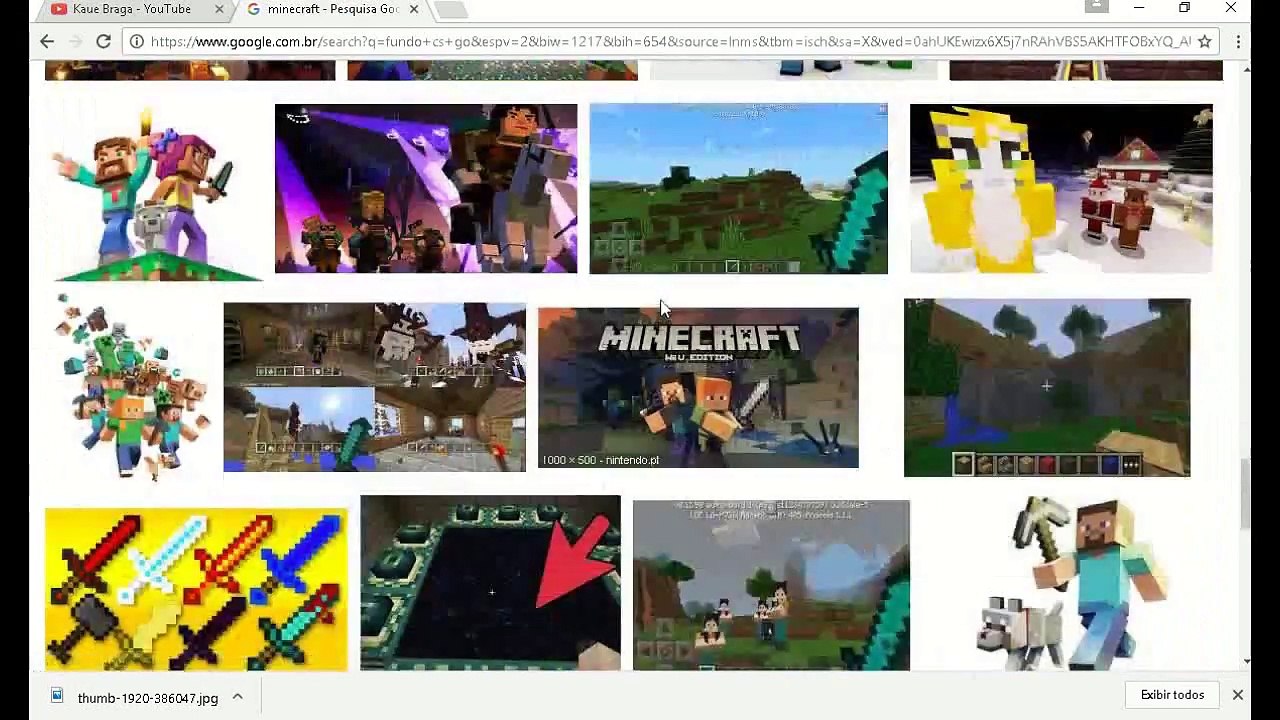Open a new browser tab
Image resolution: width=1280 pixels, height=720 pixels.
tap(451, 10)
